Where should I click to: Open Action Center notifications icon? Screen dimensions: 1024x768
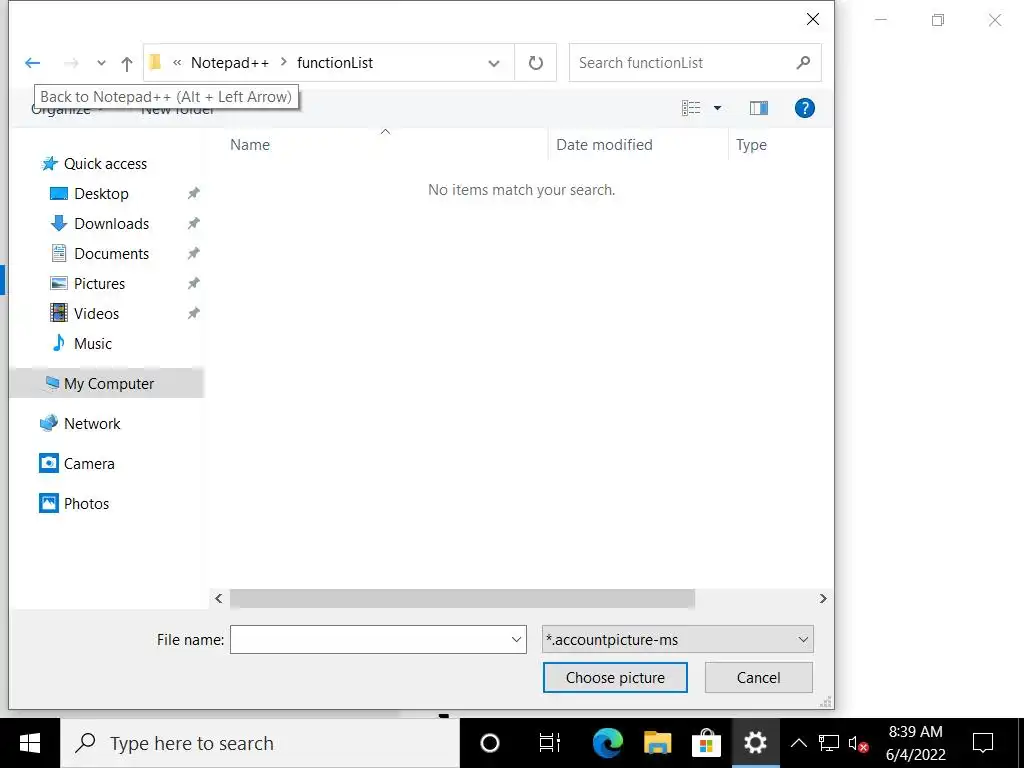(x=983, y=743)
